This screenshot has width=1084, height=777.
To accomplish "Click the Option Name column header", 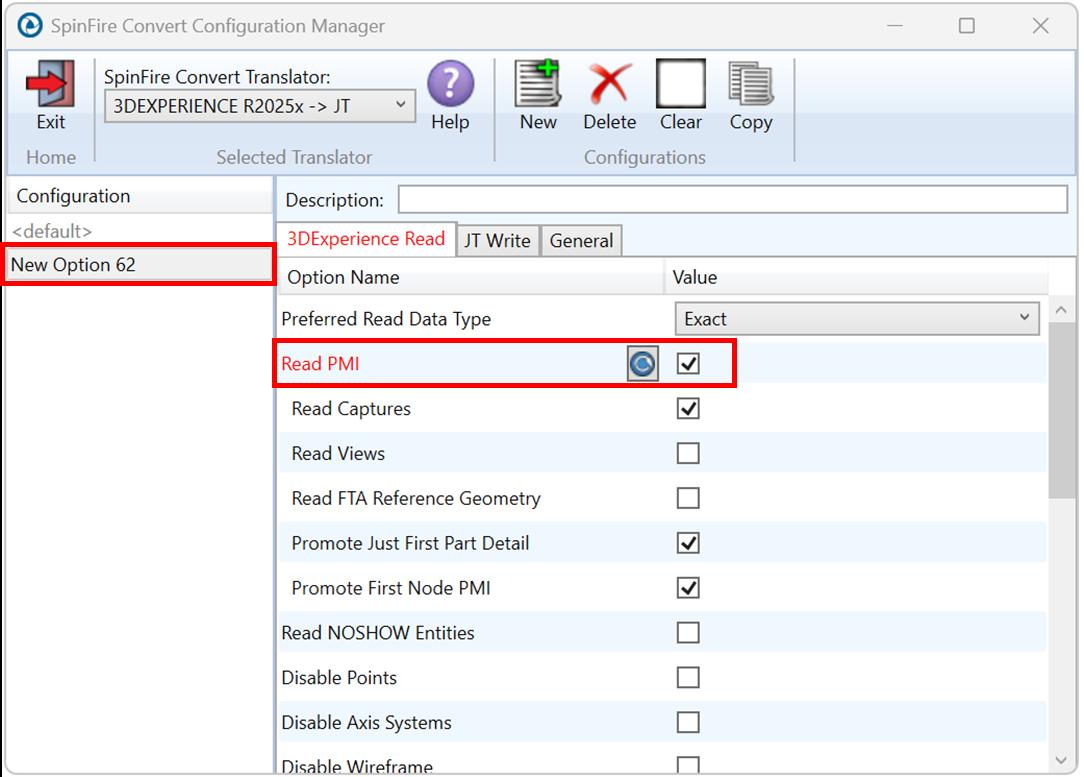I will (x=470, y=277).
